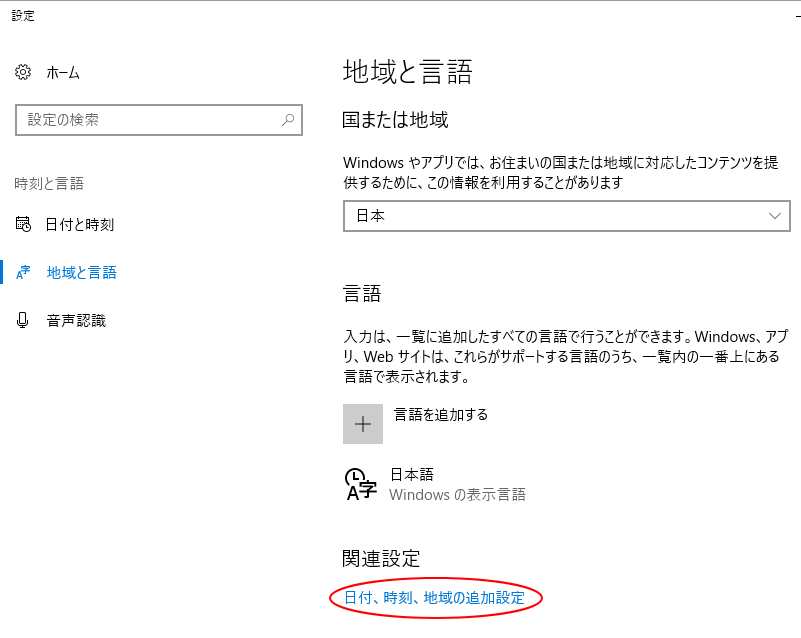
Task: Click the plus icon to add language
Action: click(x=363, y=424)
